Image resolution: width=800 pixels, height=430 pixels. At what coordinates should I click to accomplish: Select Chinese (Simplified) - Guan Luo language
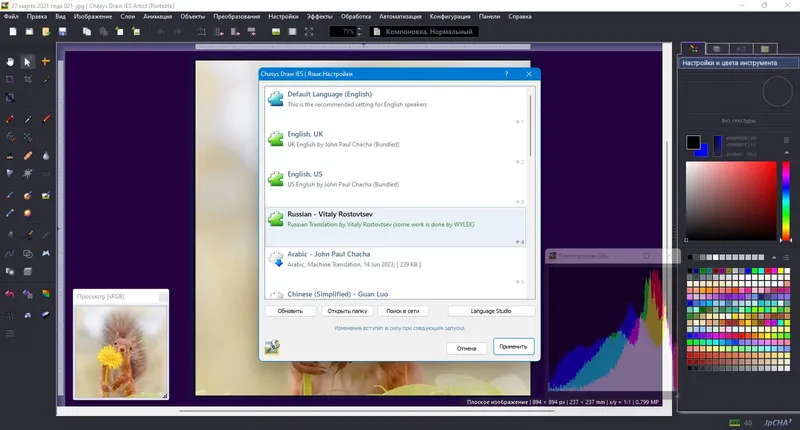(x=395, y=293)
